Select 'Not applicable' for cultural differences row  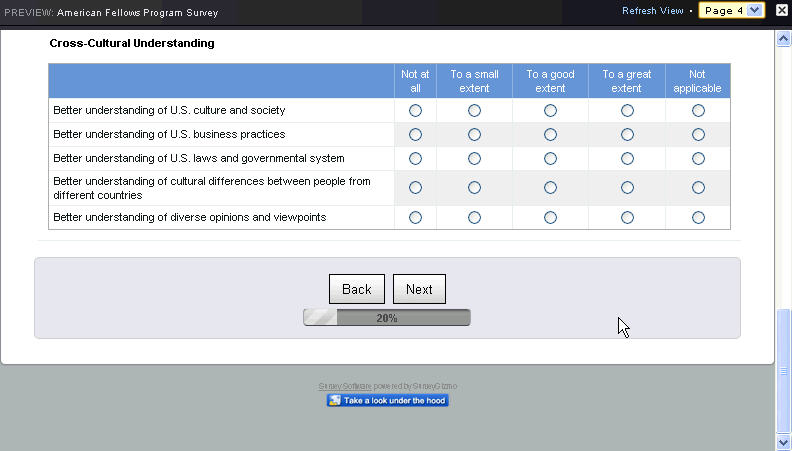tap(699, 188)
